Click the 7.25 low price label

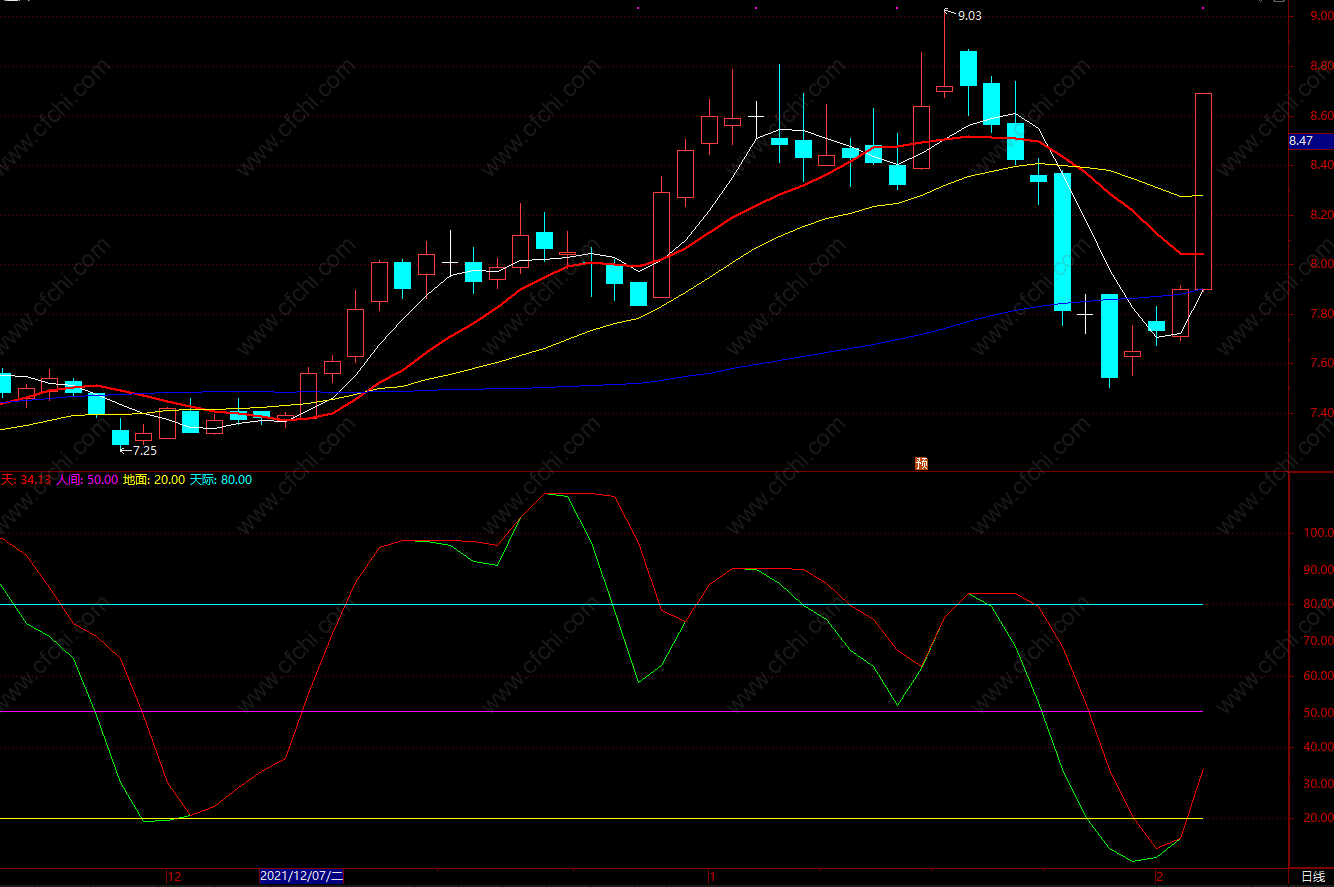click(144, 451)
